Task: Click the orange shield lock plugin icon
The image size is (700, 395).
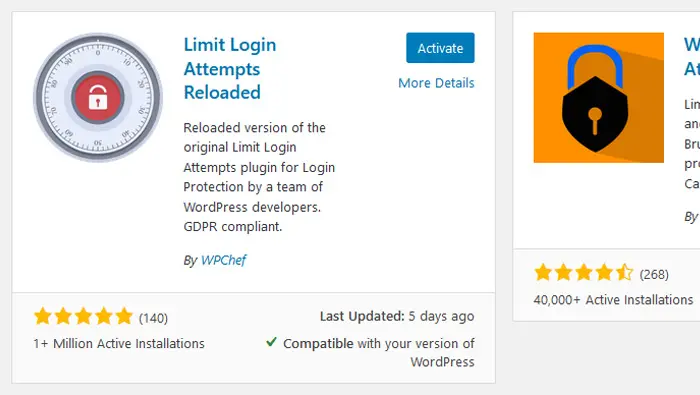Action: click(599, 97)
